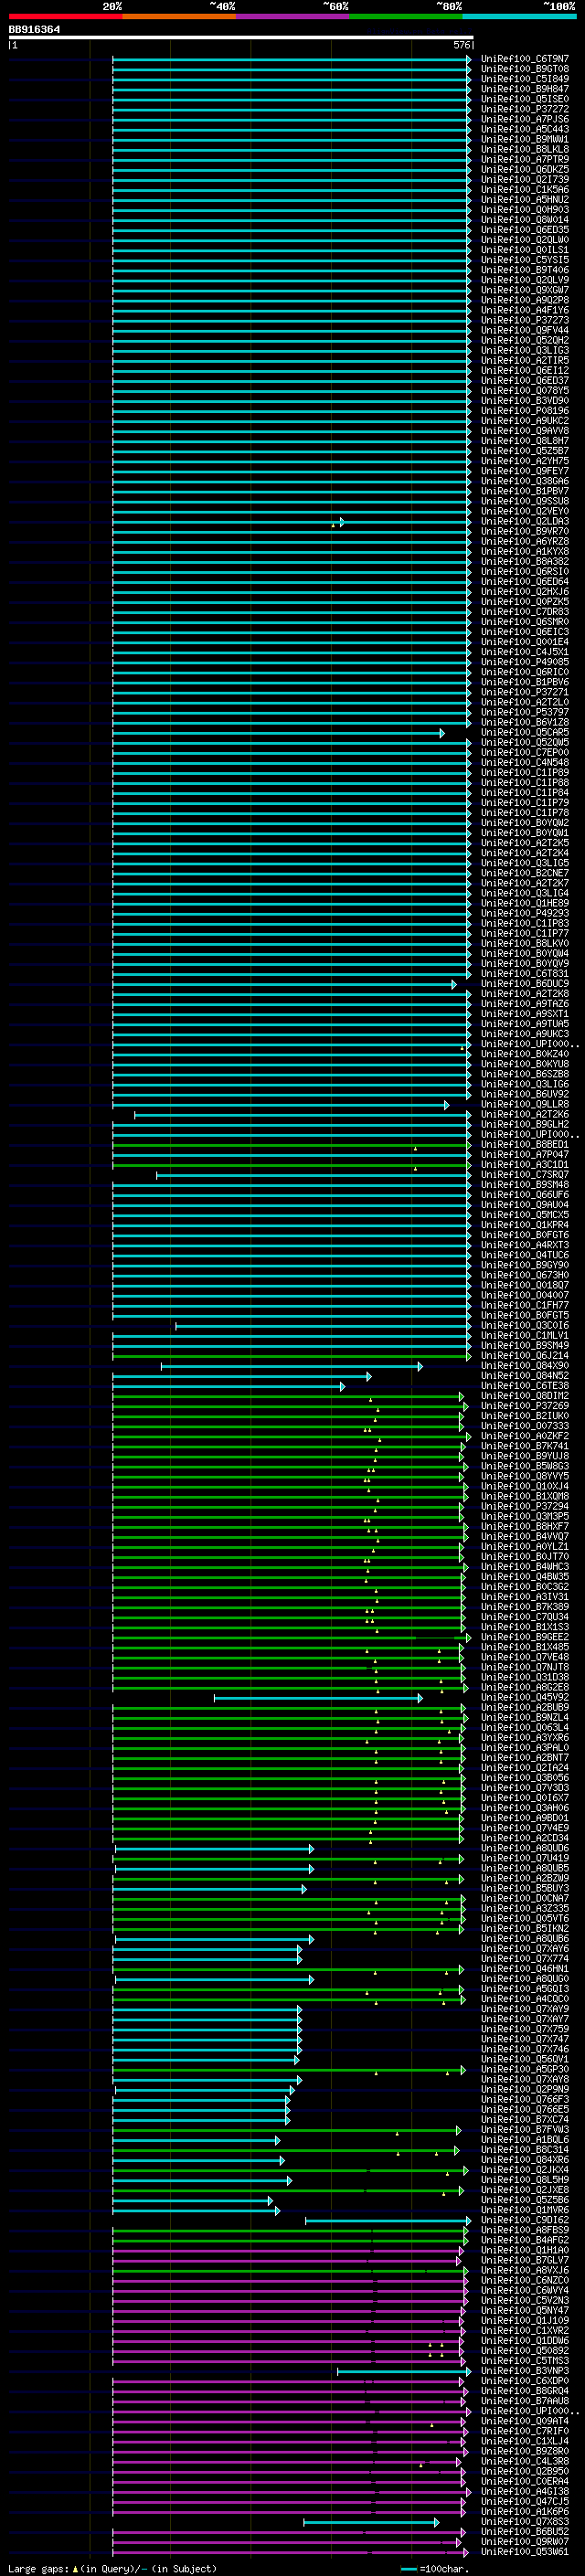Click hit label UniRef100_Q50892
The height and width of the screenshot is (2576, 585).
click(x=525, y=2350)
